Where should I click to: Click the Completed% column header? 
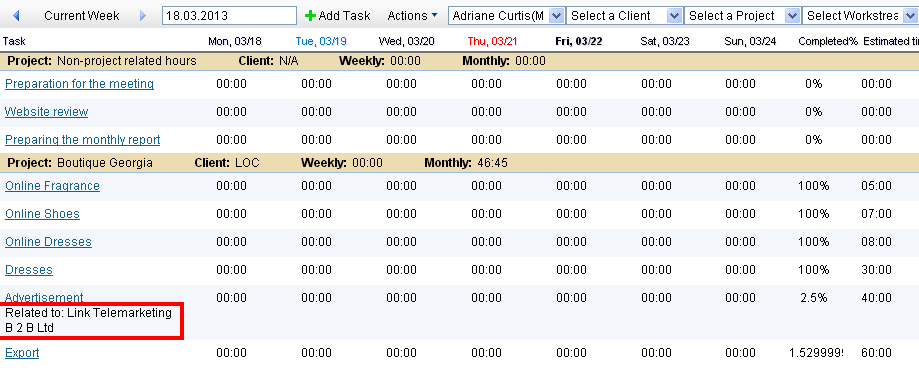click(x=828, y=42)
